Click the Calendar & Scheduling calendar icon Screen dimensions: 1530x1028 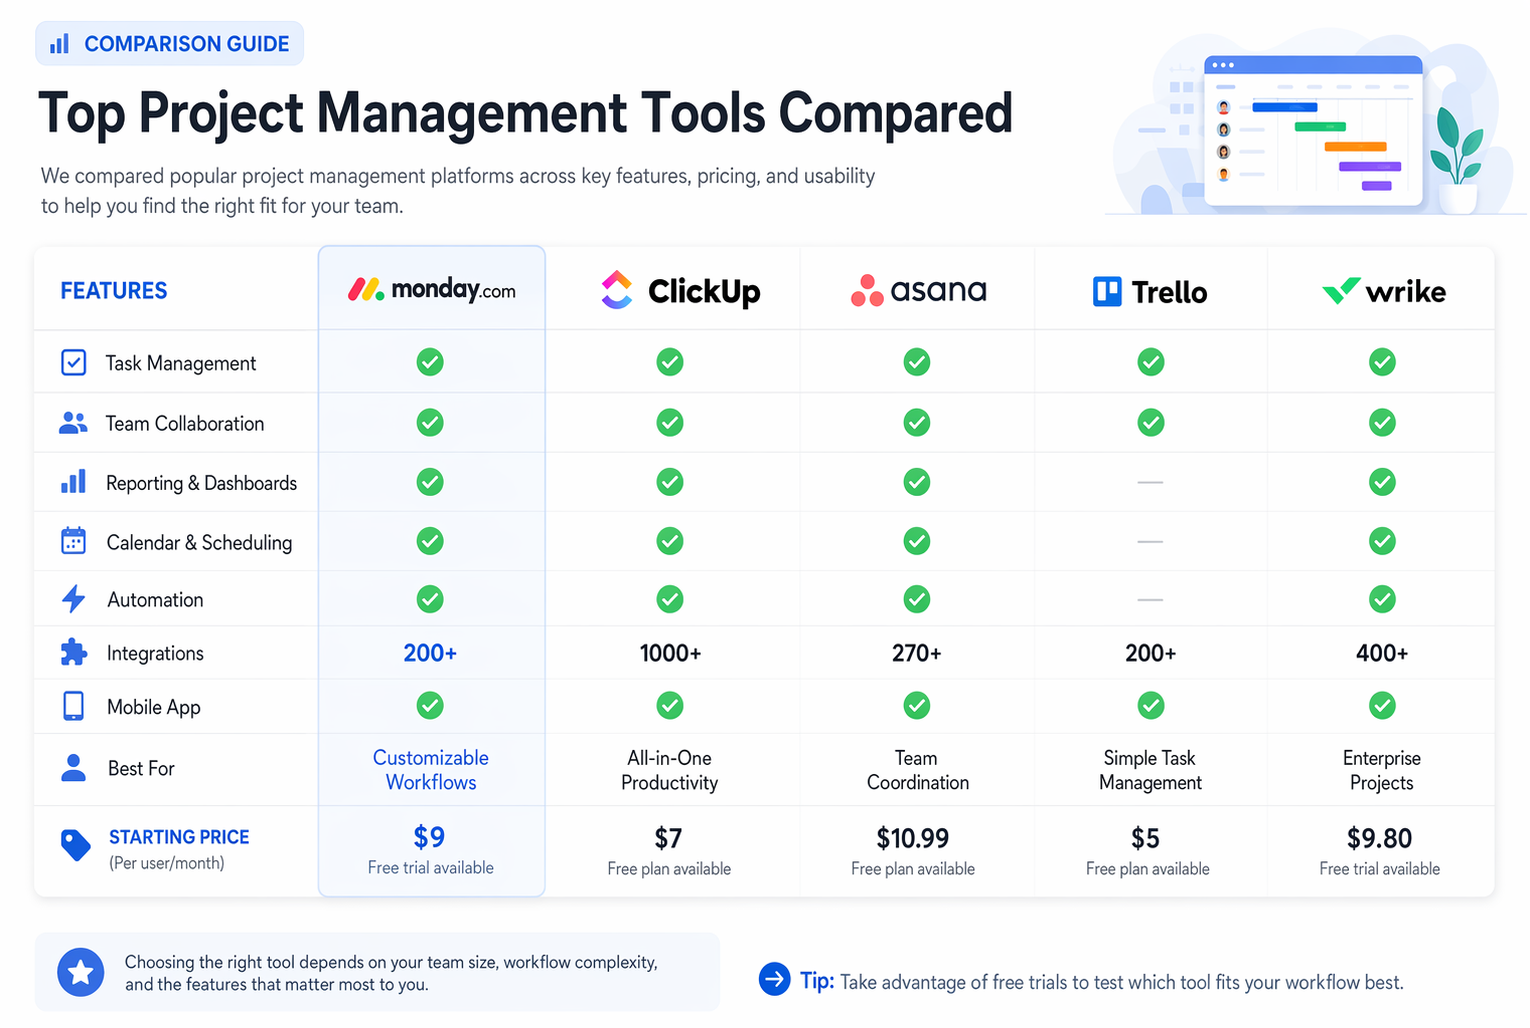tap(73, 541)
